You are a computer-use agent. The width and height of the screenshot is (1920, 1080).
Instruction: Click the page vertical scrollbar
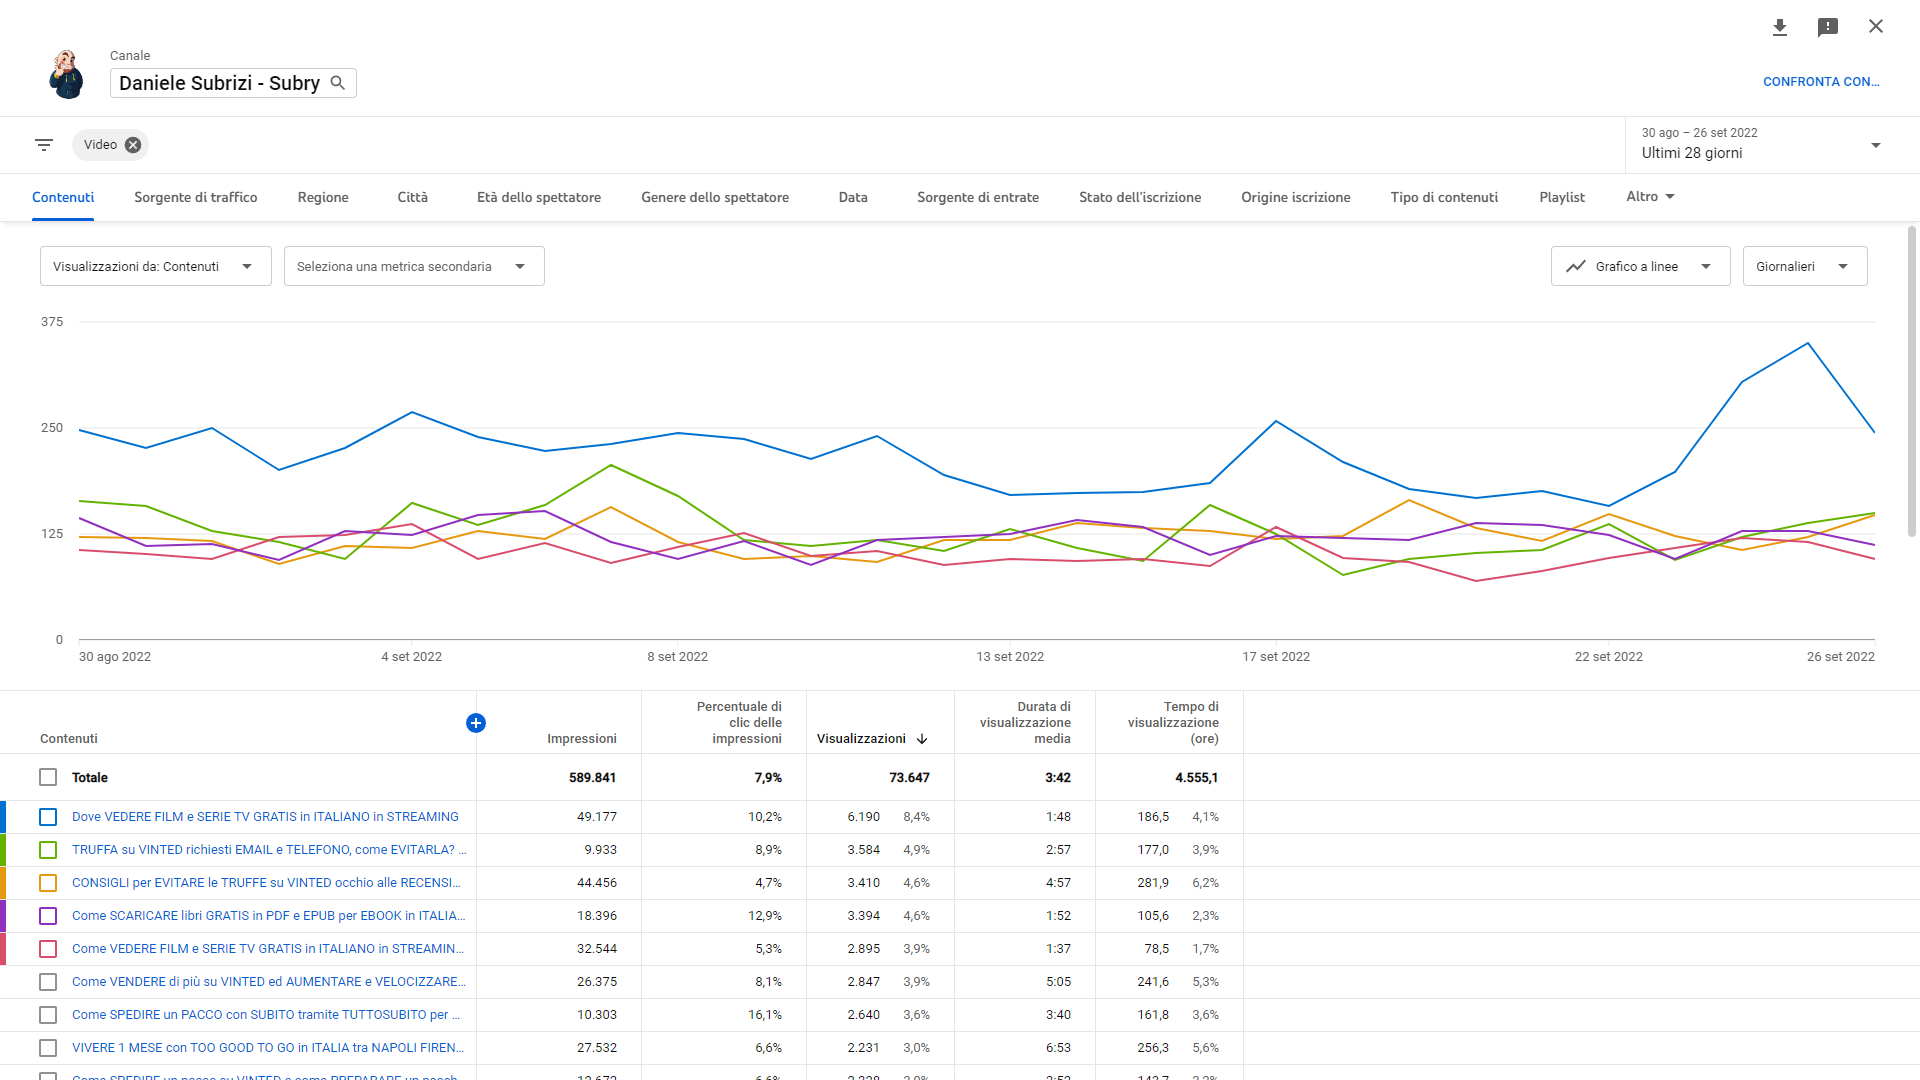coord(1912,380)
